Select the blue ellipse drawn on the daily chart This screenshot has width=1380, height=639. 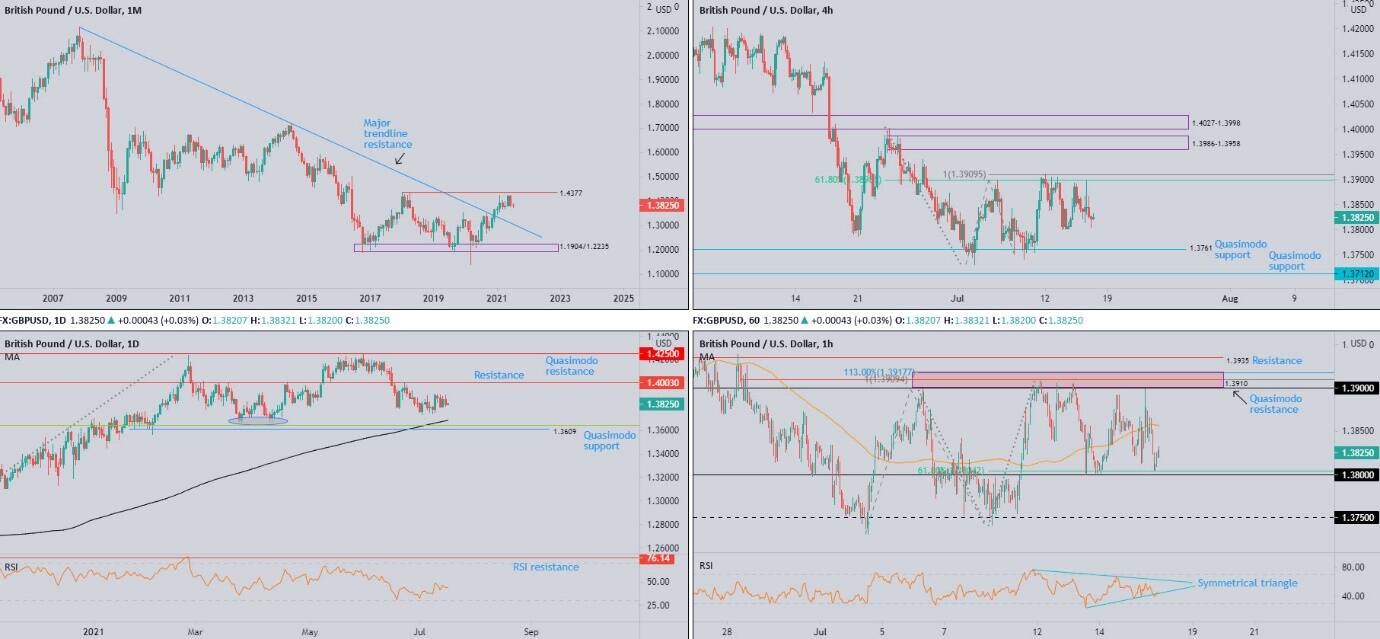(258, 420)
